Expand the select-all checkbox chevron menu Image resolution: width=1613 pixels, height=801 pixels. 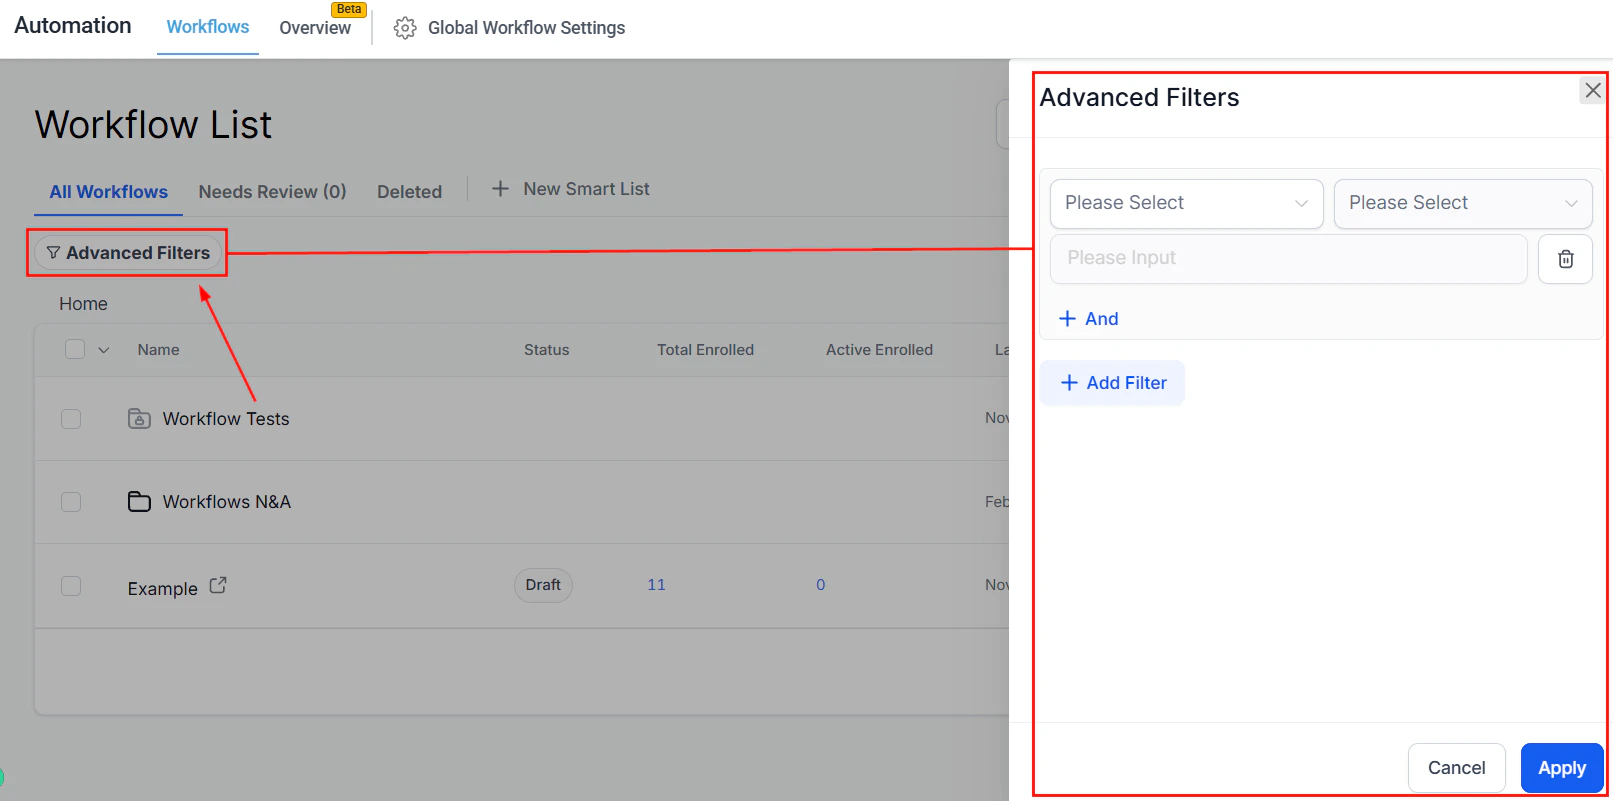pos(103,350)
